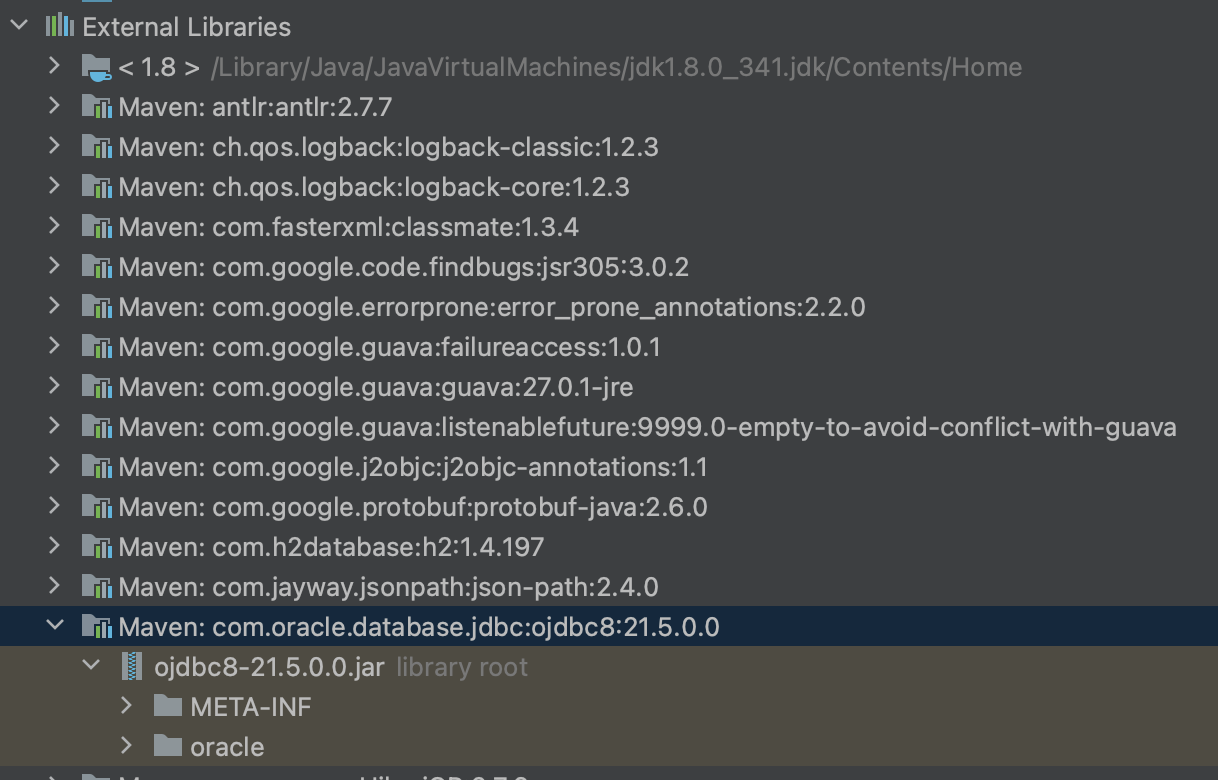This screenshot has width=1218, height=780.
Task: Click the guava failureaccess library icon
Action: (x=96, y=347)
